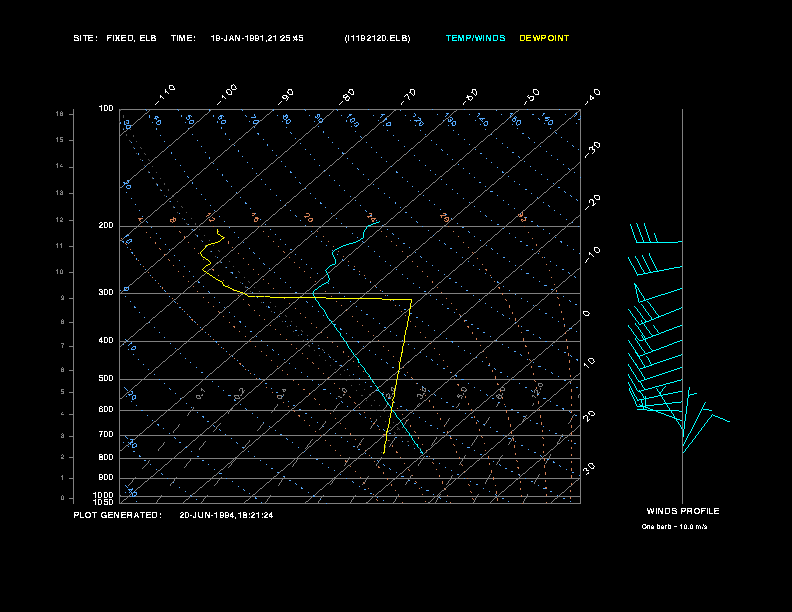Screen dimensions: 792x612
Task: Click the -50 temperature label at the top
Action: (531, 97)
